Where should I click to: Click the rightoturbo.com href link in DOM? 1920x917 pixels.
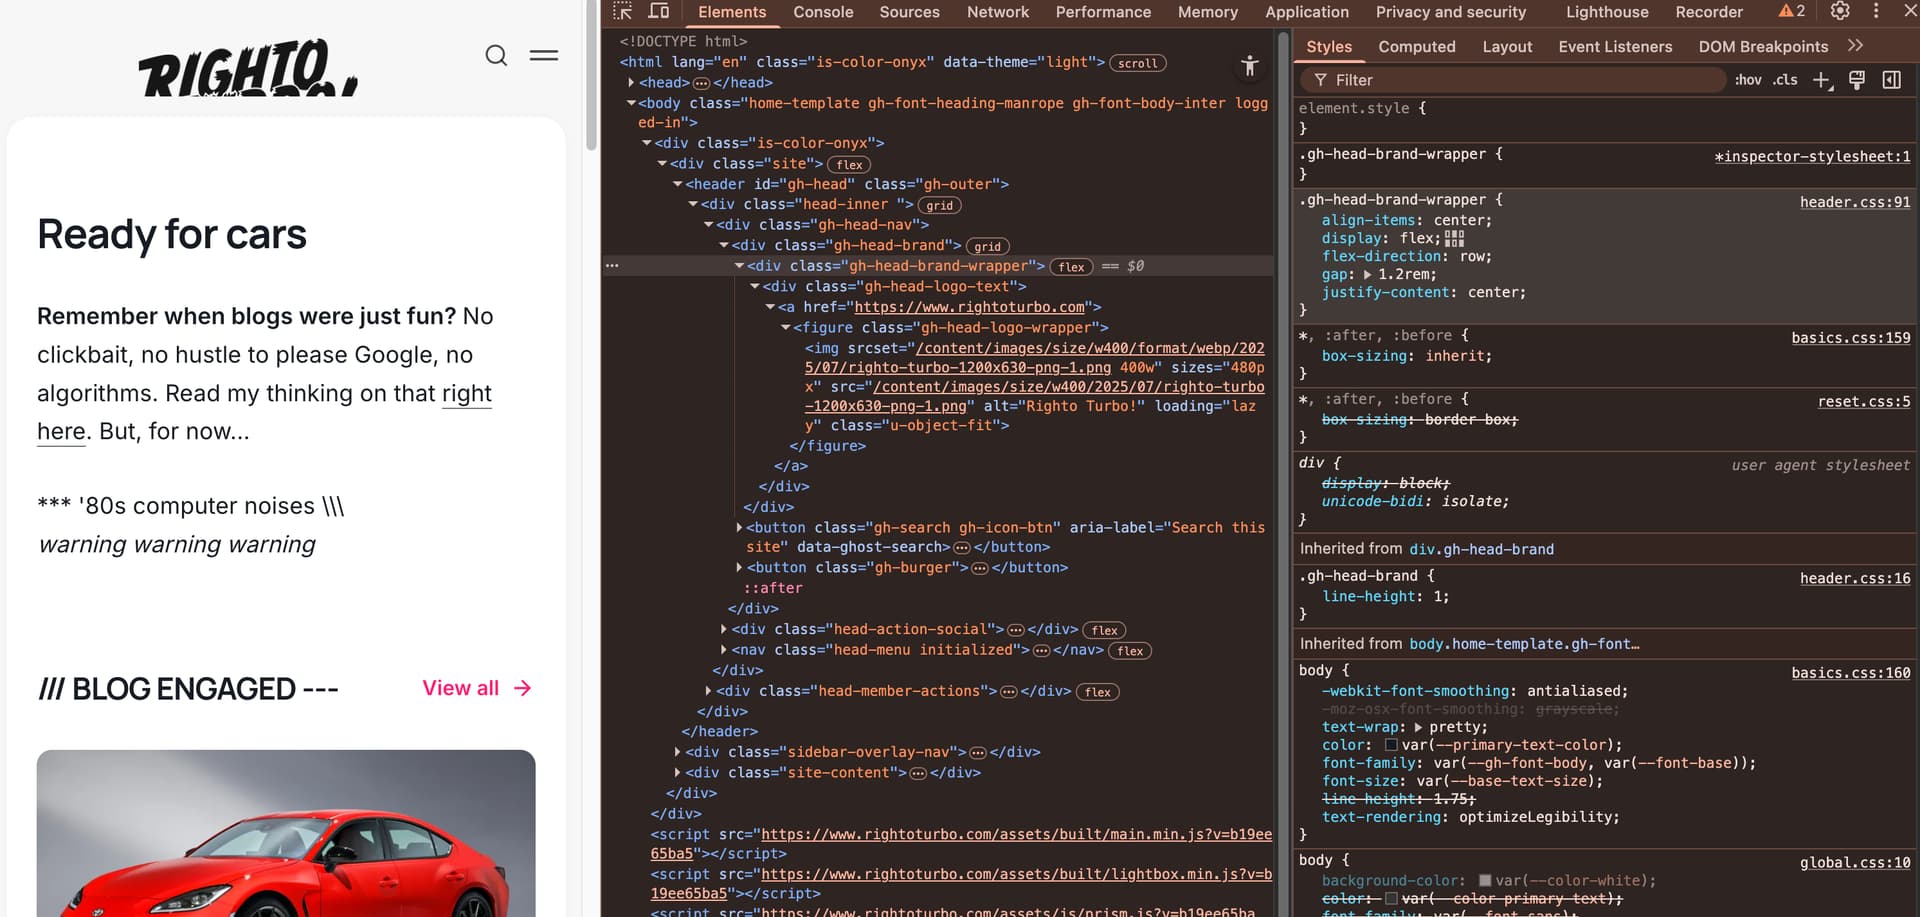point(969,307)
